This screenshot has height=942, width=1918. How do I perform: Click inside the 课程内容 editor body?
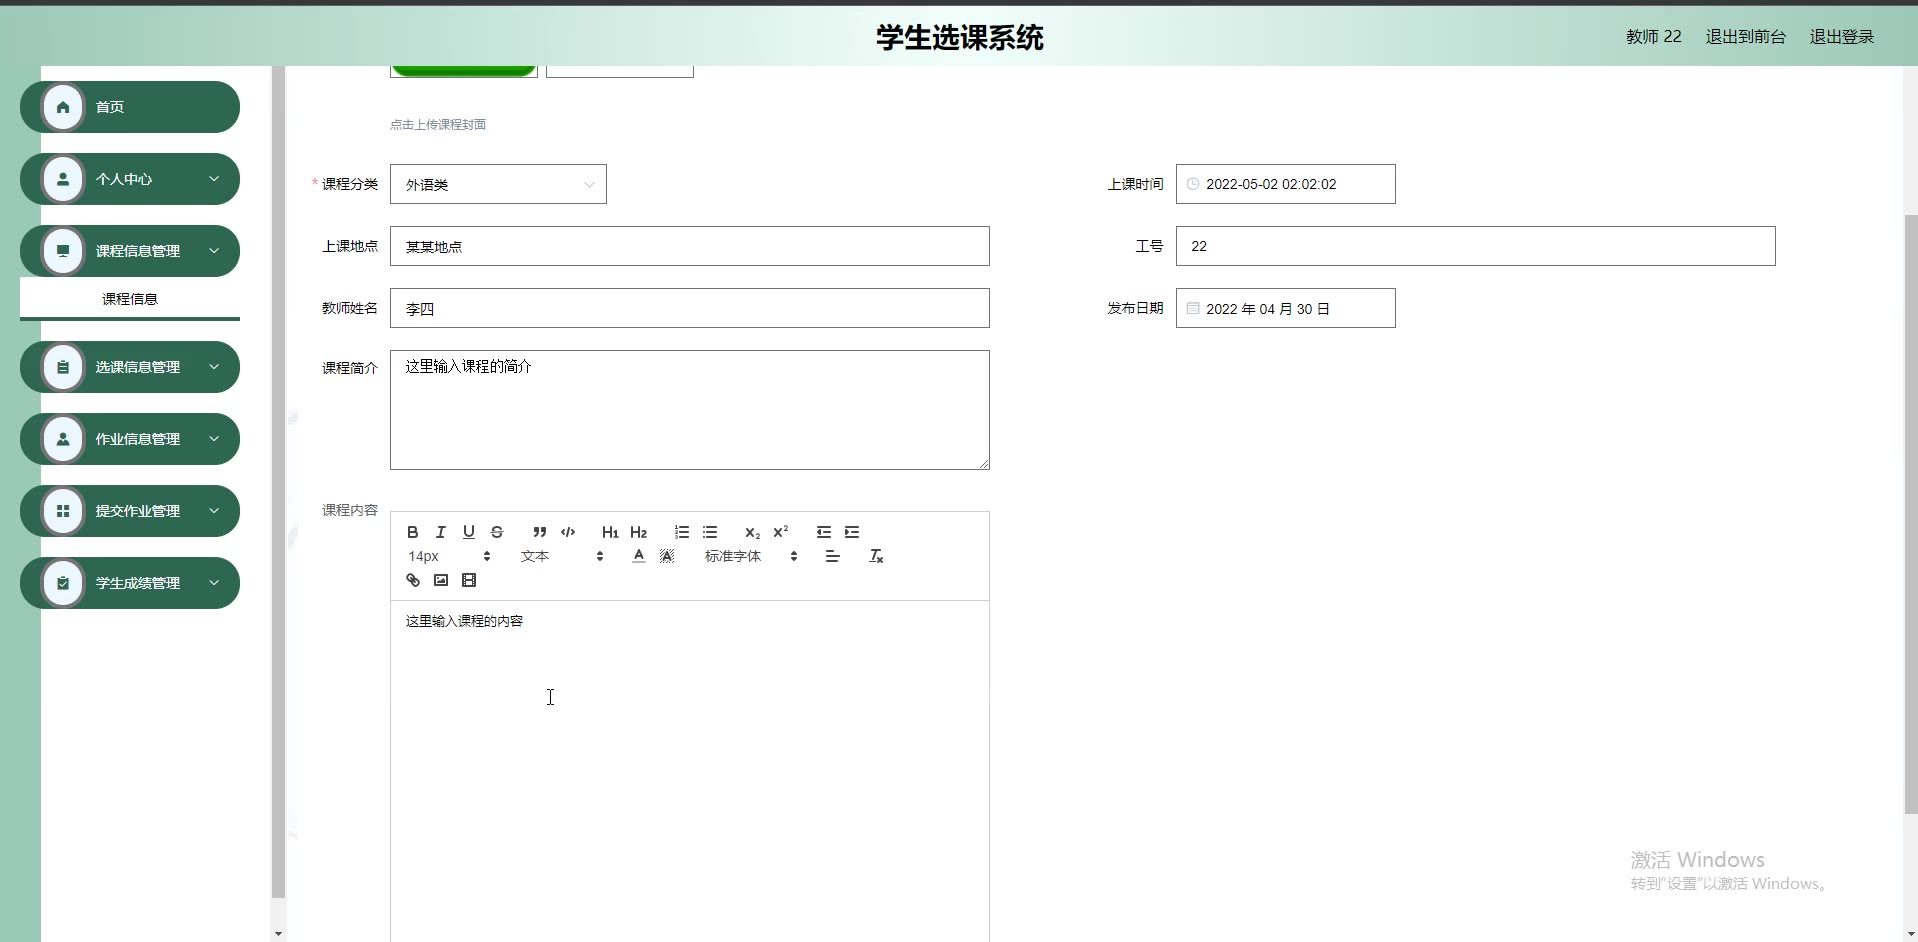pyautogui.click(x=690, y=770)
